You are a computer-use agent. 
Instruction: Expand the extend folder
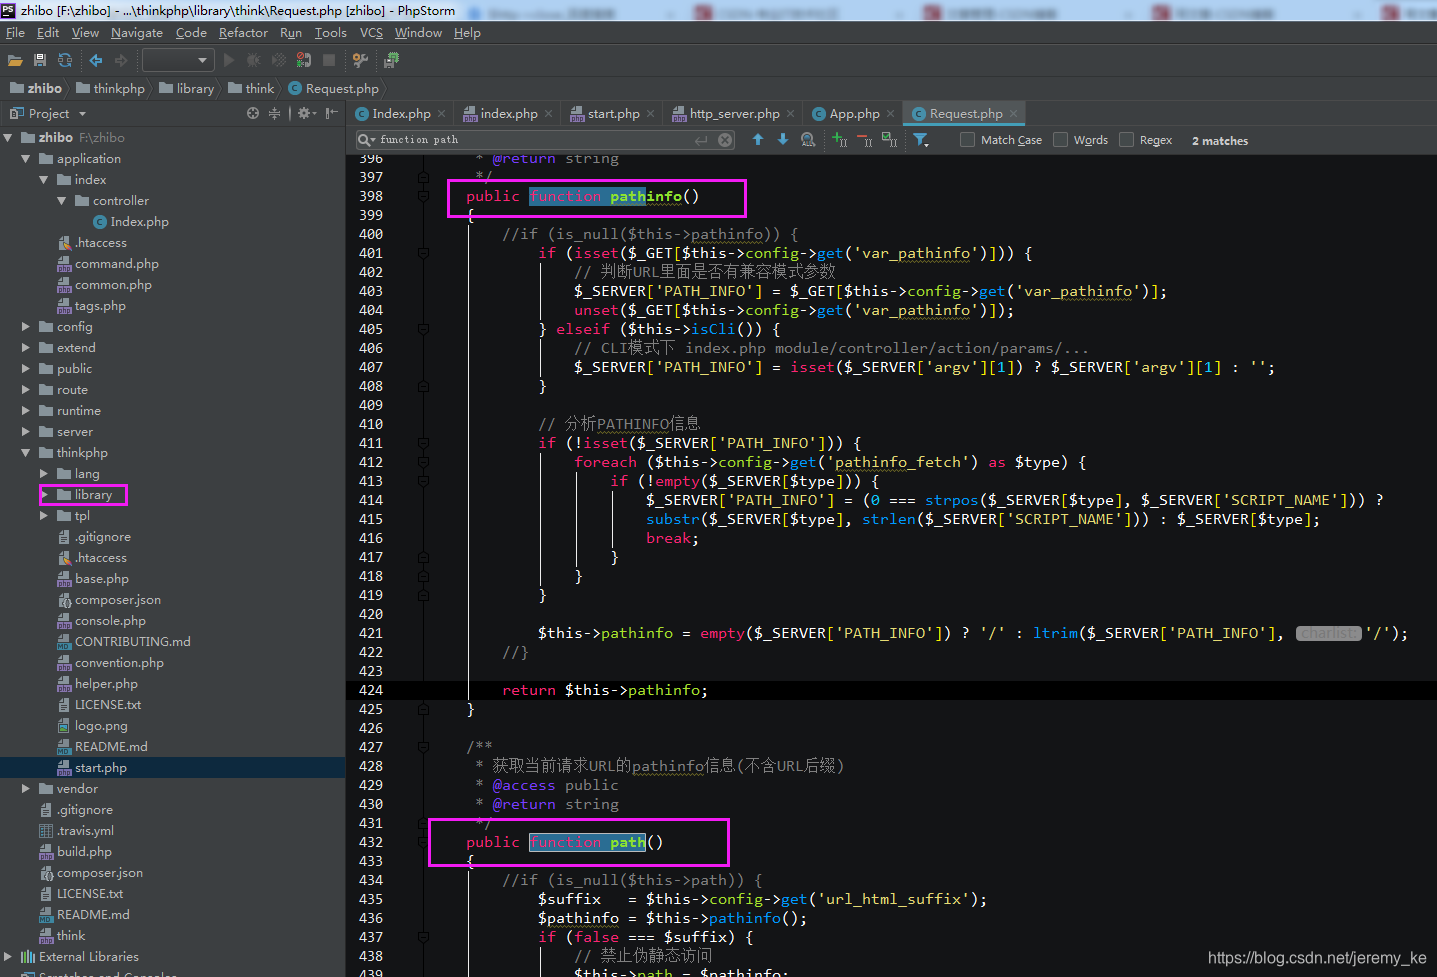point(26,348)
